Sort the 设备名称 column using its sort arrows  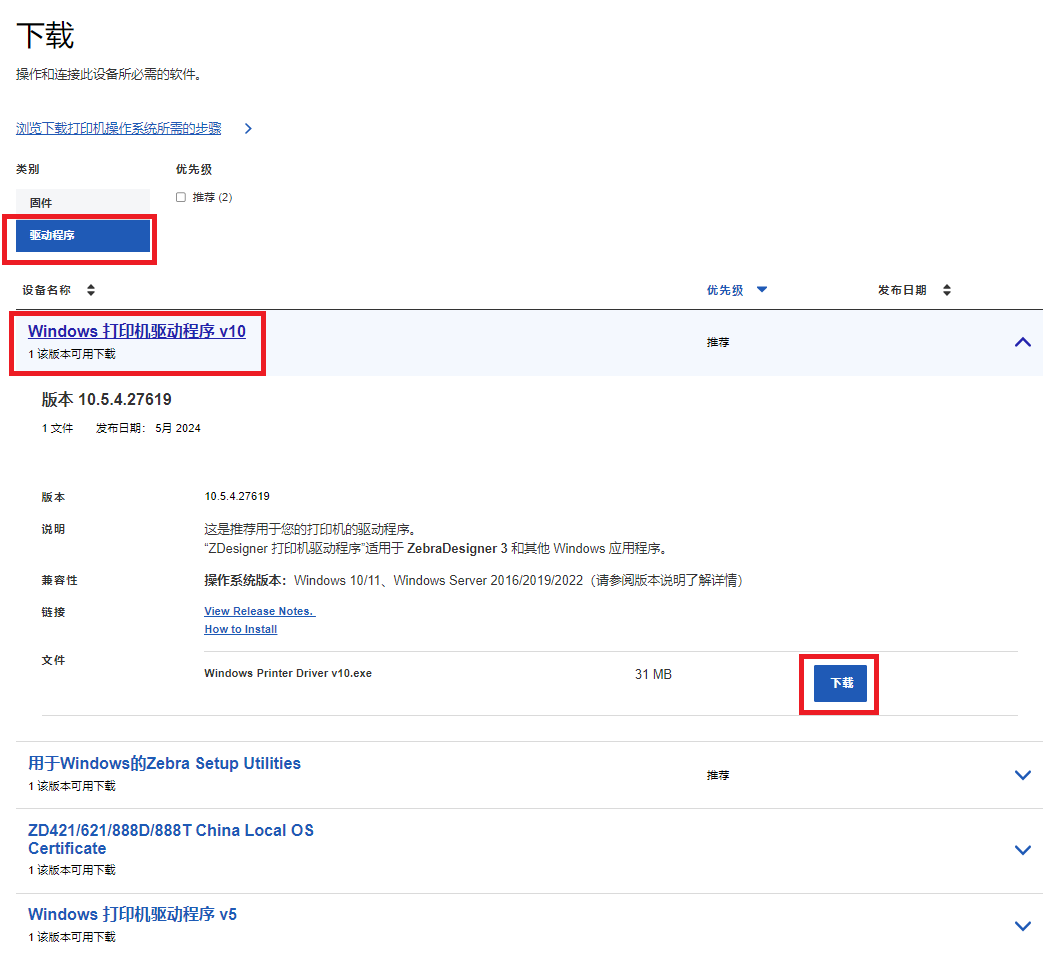[90, 289]
